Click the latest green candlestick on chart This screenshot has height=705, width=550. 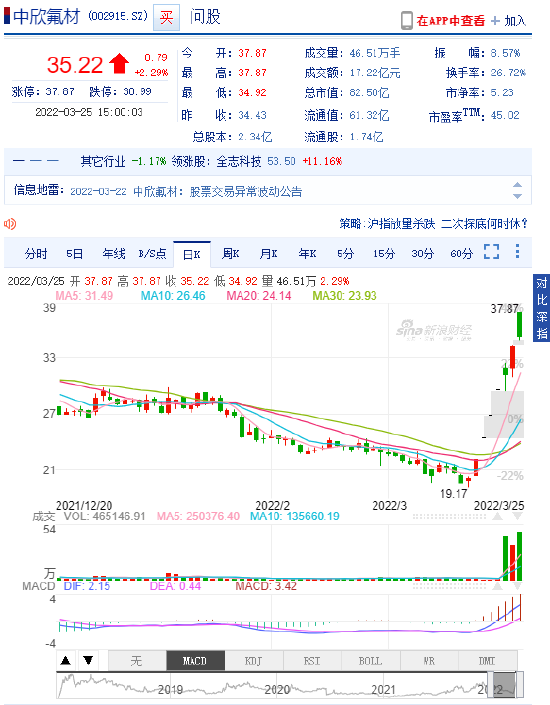click(x=519, y=326)
